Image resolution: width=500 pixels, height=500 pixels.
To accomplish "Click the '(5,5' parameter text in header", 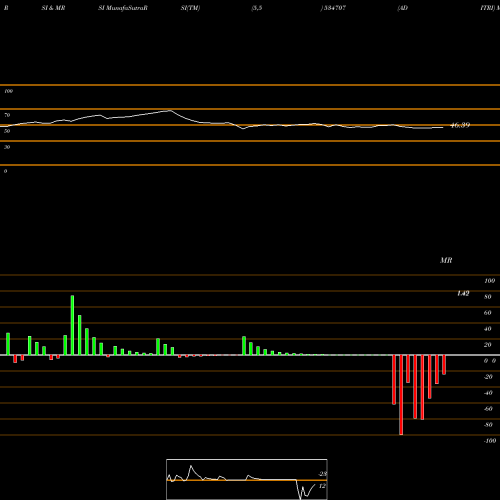I will 257,8.
